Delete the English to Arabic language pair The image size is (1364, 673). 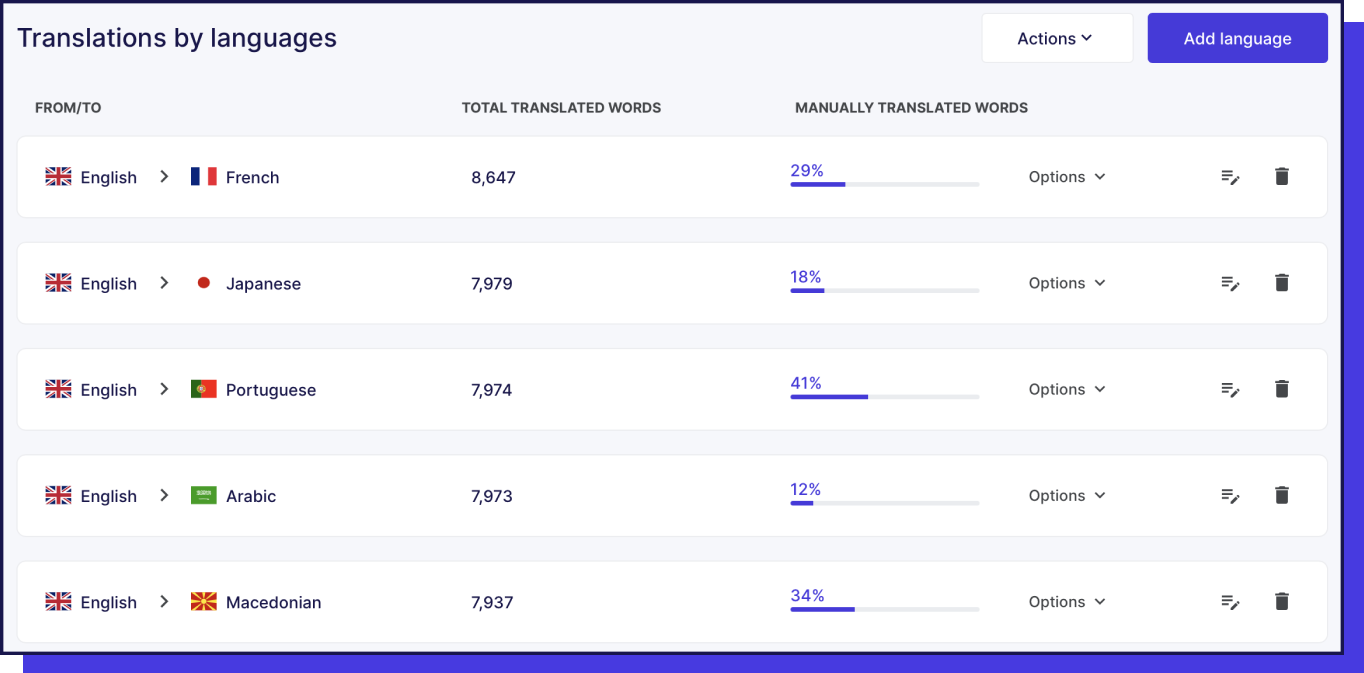point(1282,495)
